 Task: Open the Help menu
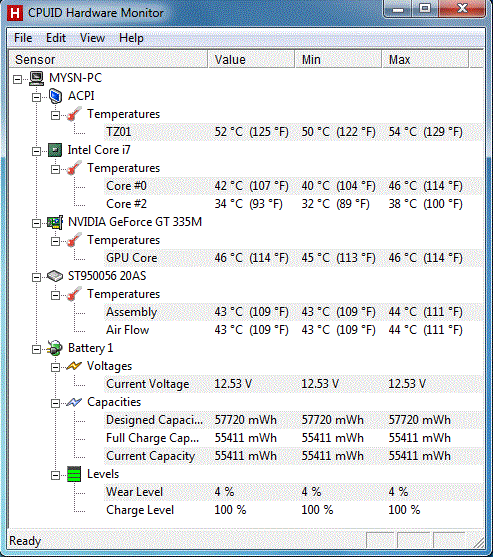coord(131,38)
